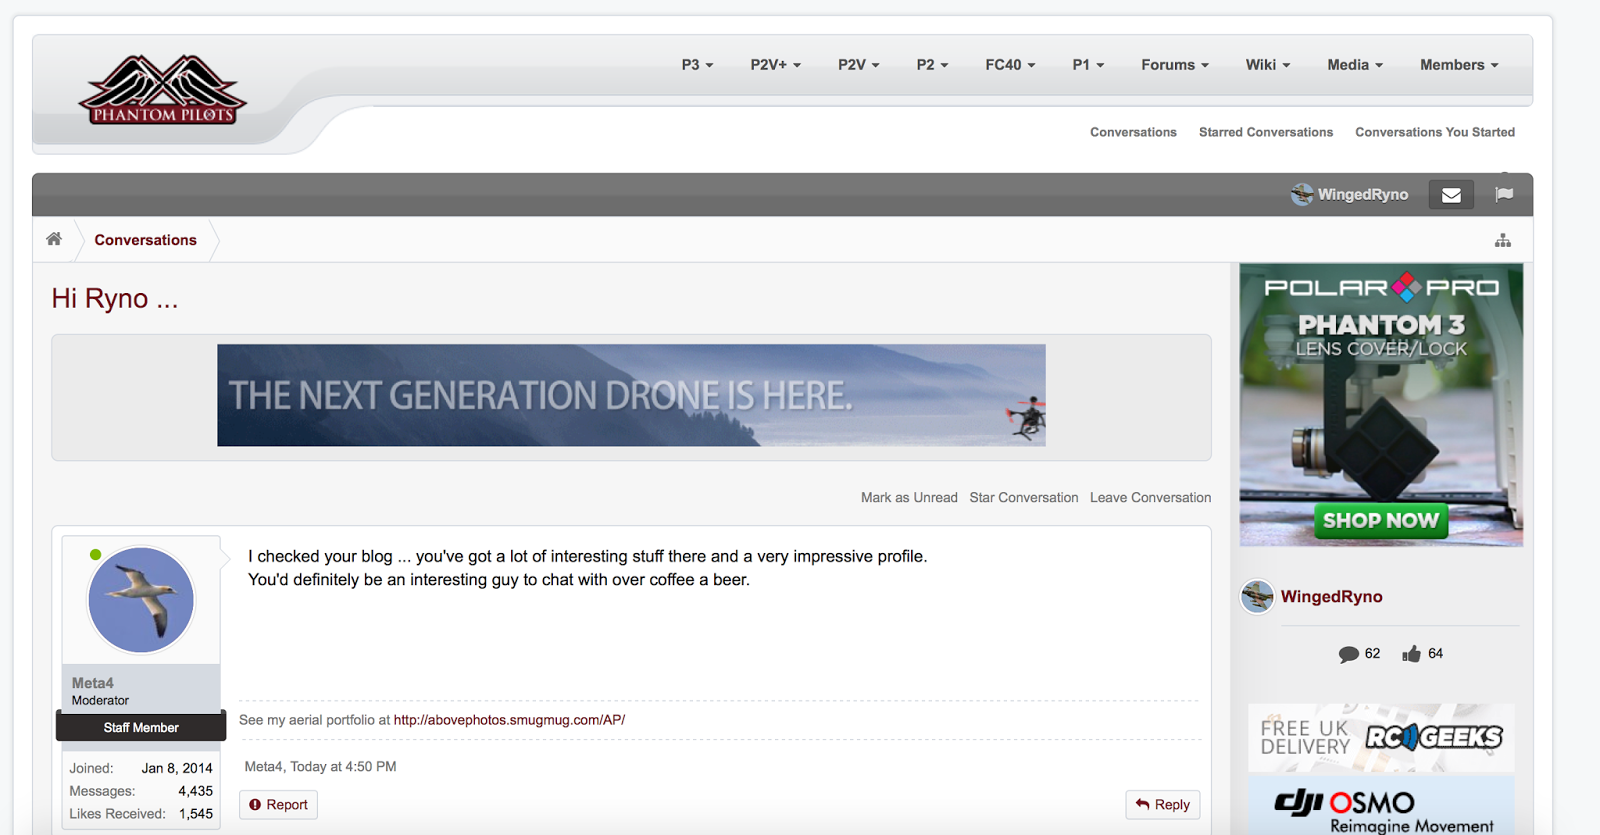Click Mark as Unread link

[909, 497]
